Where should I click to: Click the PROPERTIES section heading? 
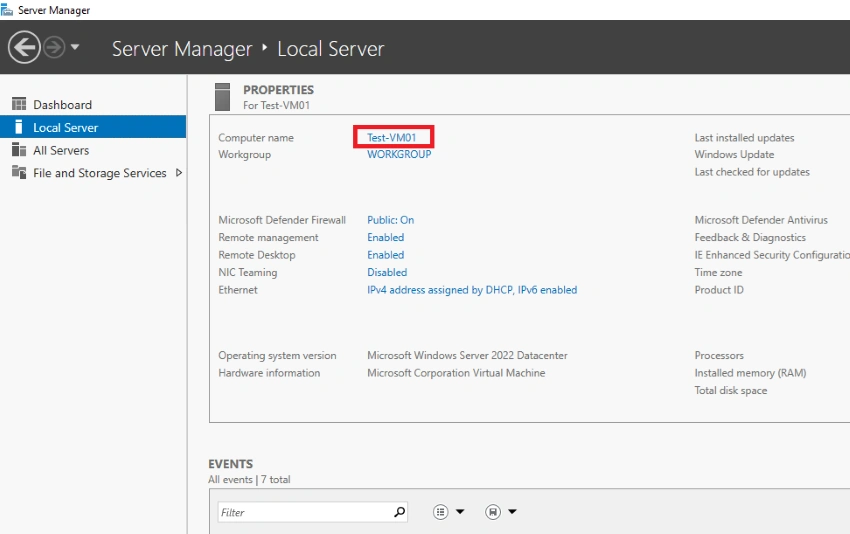point(278,89)
